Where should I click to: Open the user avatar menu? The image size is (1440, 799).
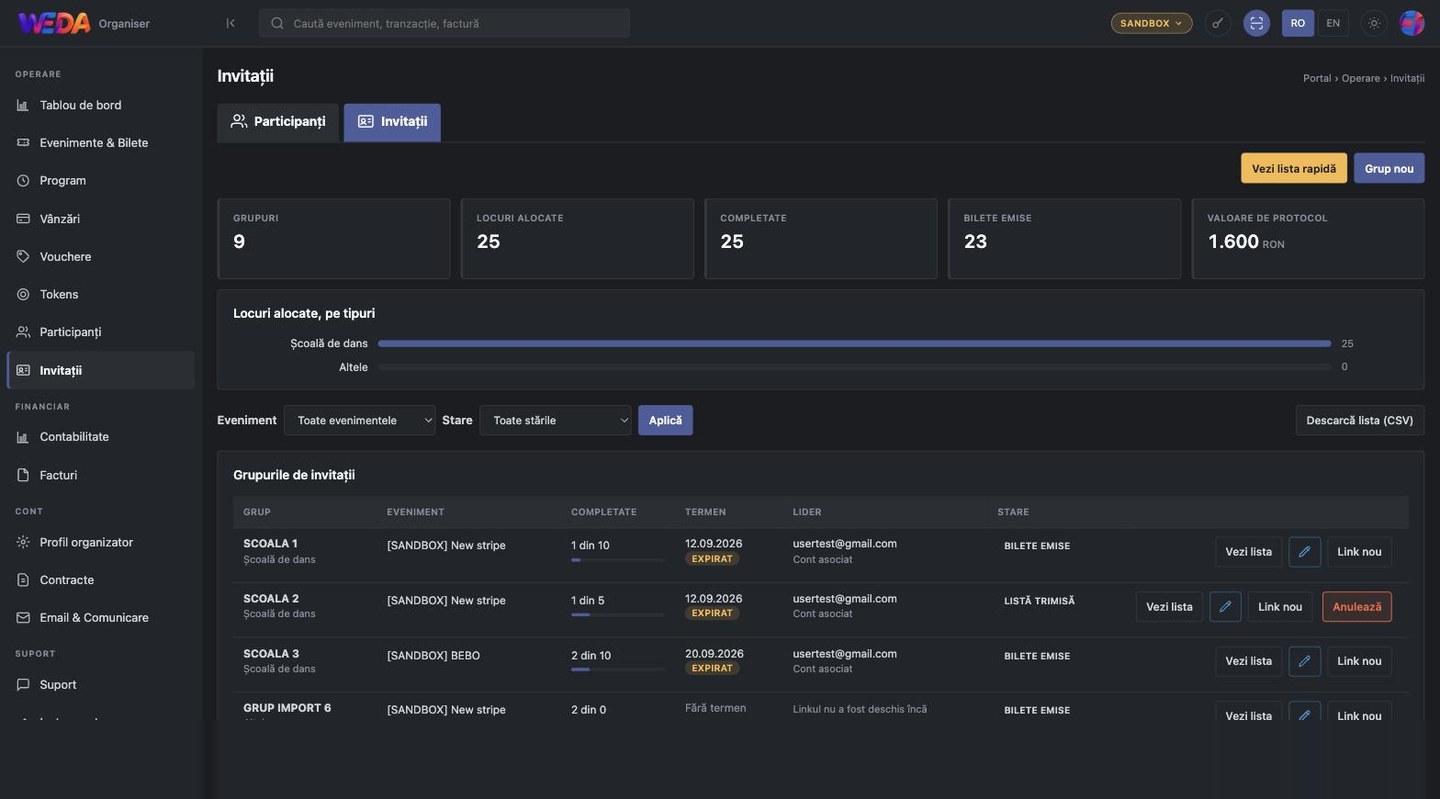click(x=1412, y=23)
